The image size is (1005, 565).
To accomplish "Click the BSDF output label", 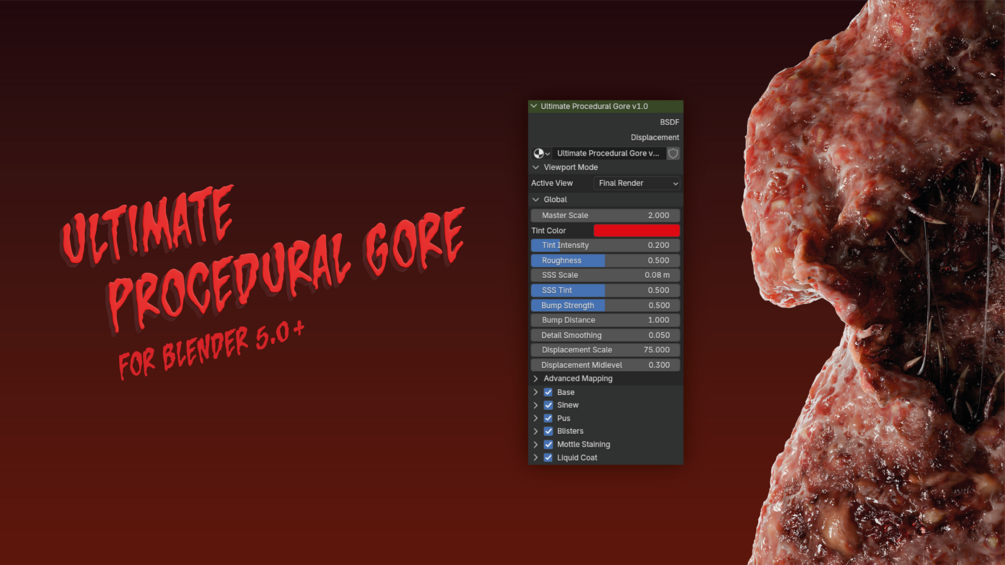I will [x=669, y=122].
